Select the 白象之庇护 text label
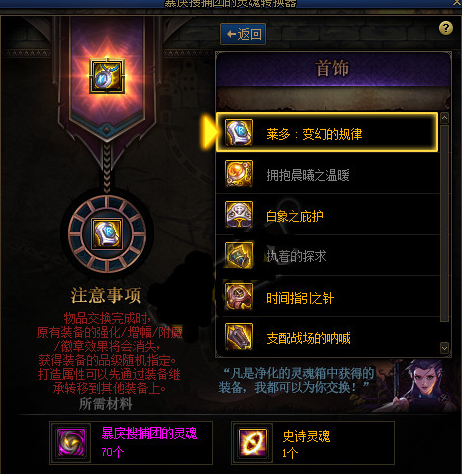Viewport: 462px width, 474px height. pyautogui.click(x=295, y=216)
